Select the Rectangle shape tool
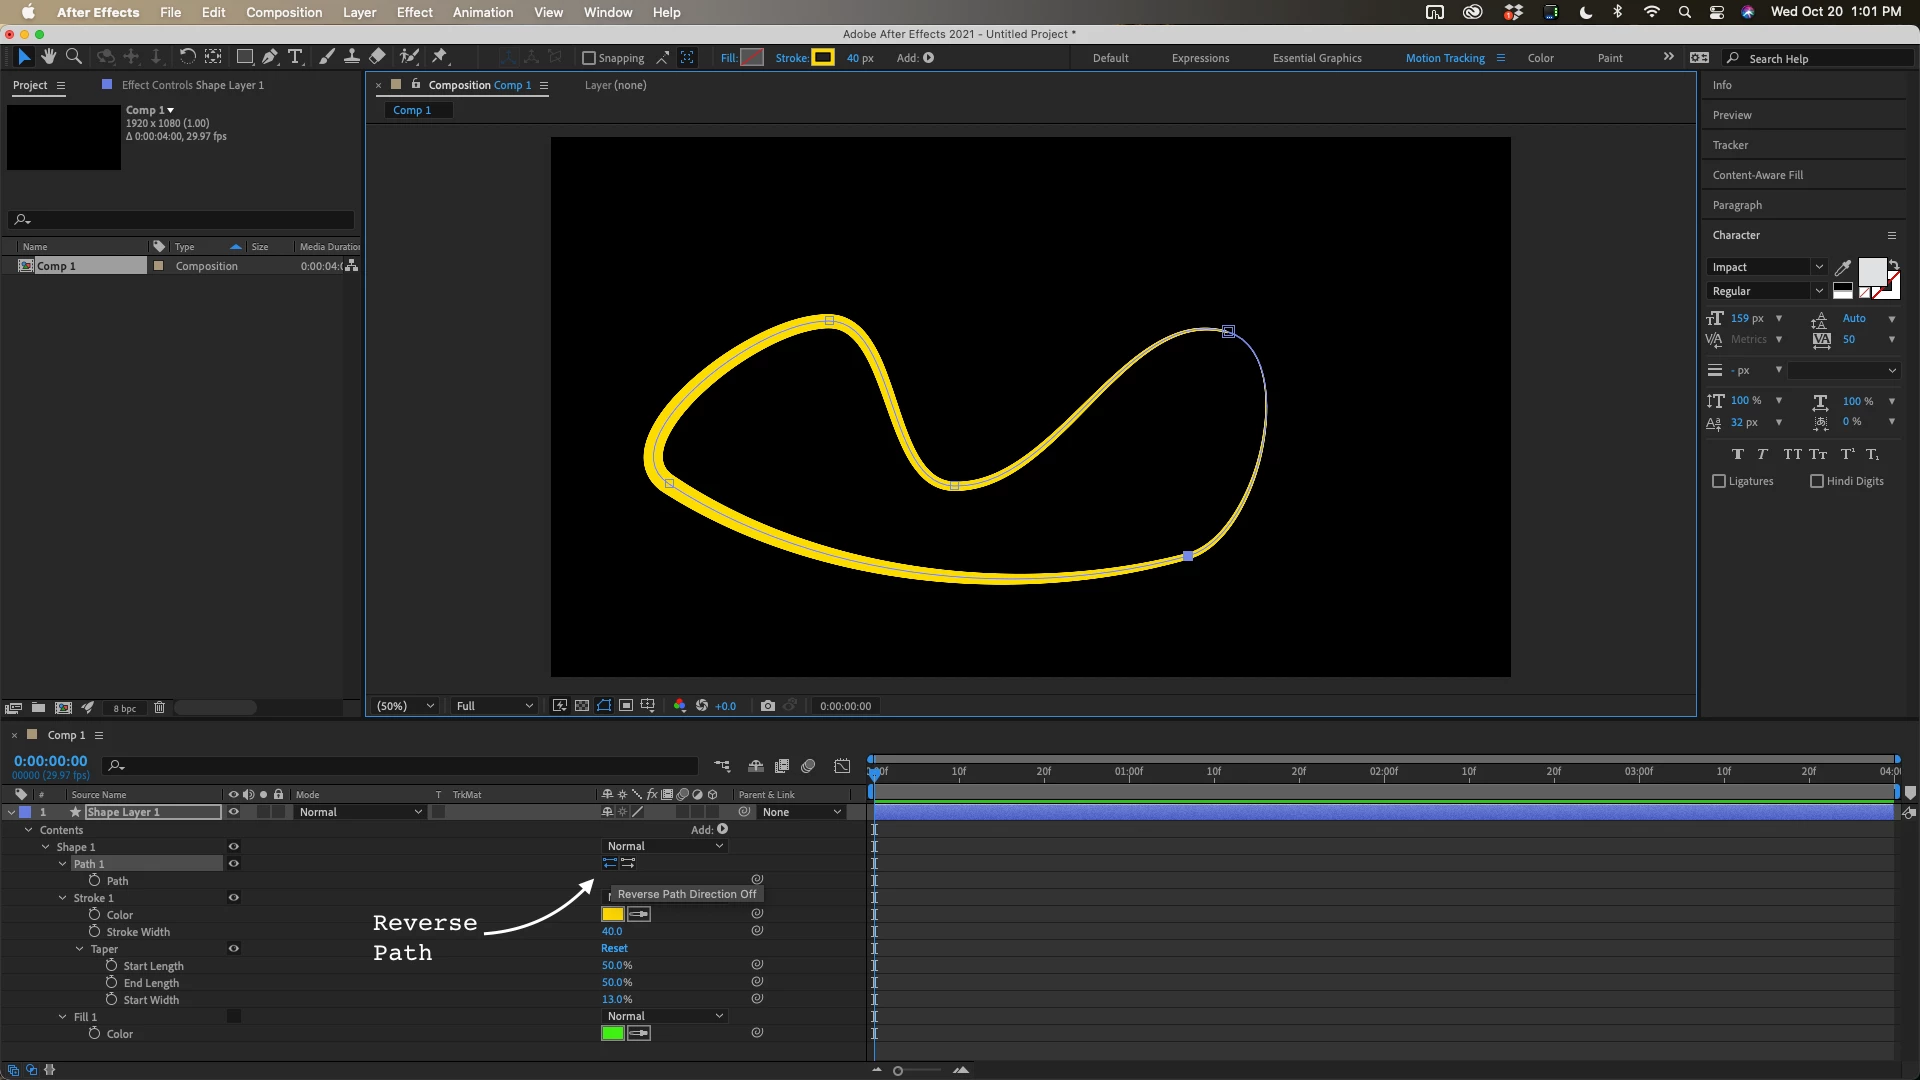Image resolution: width=1920 pixels, height=1080 pixels. pos(244,57)
